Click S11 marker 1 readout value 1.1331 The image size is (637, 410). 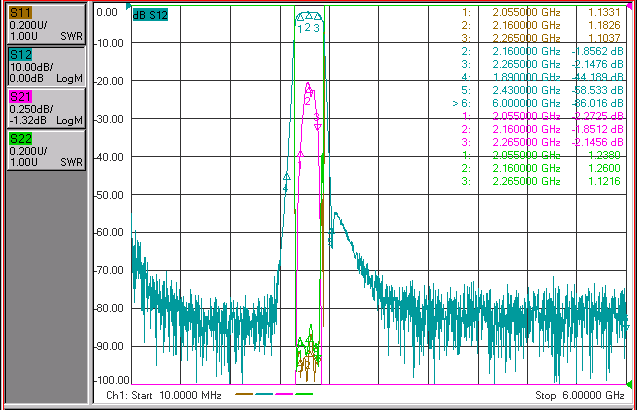[604, 12]
